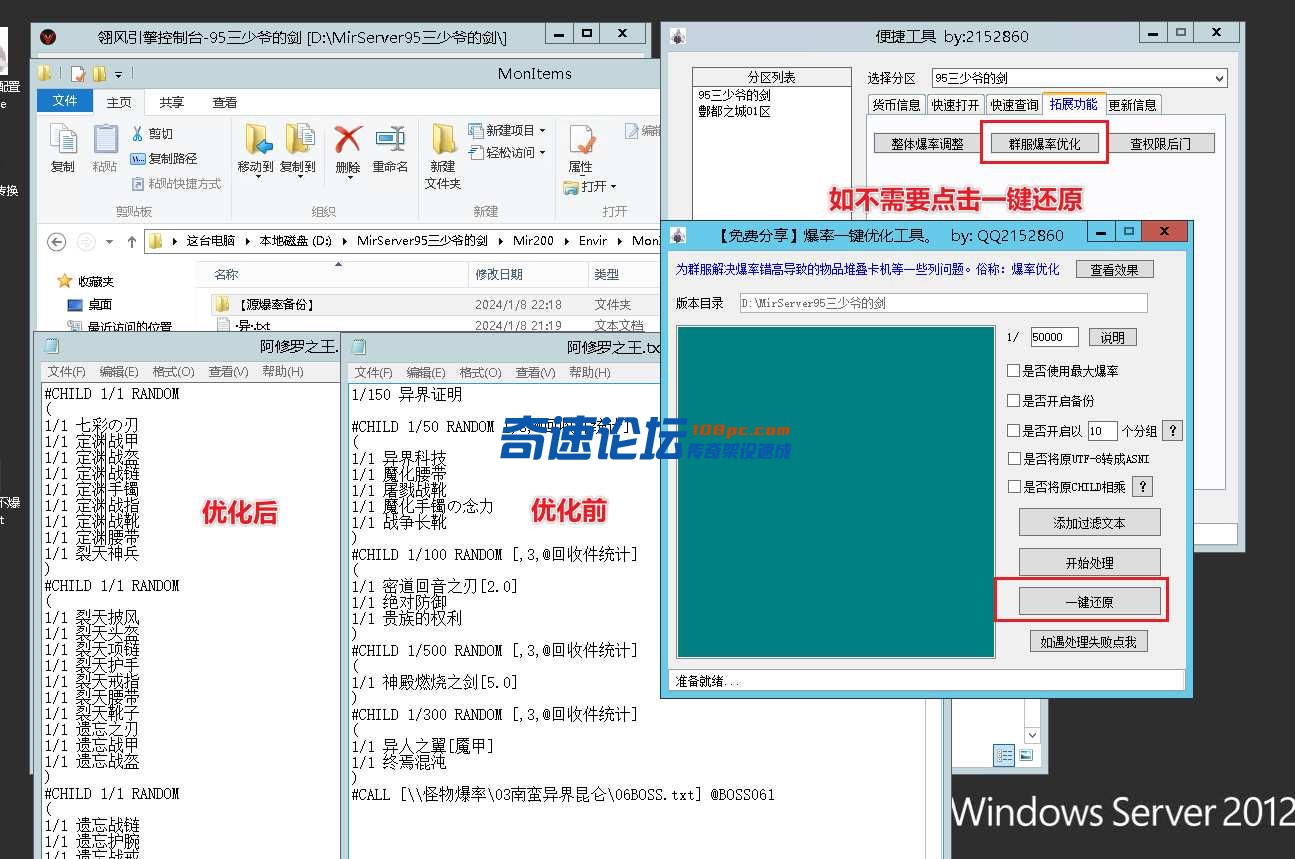This screenshot has width=1295, height=859.
Task: Click the 群服爆率优化 button
Action: pyautogui.click(x=1044, y=144)
